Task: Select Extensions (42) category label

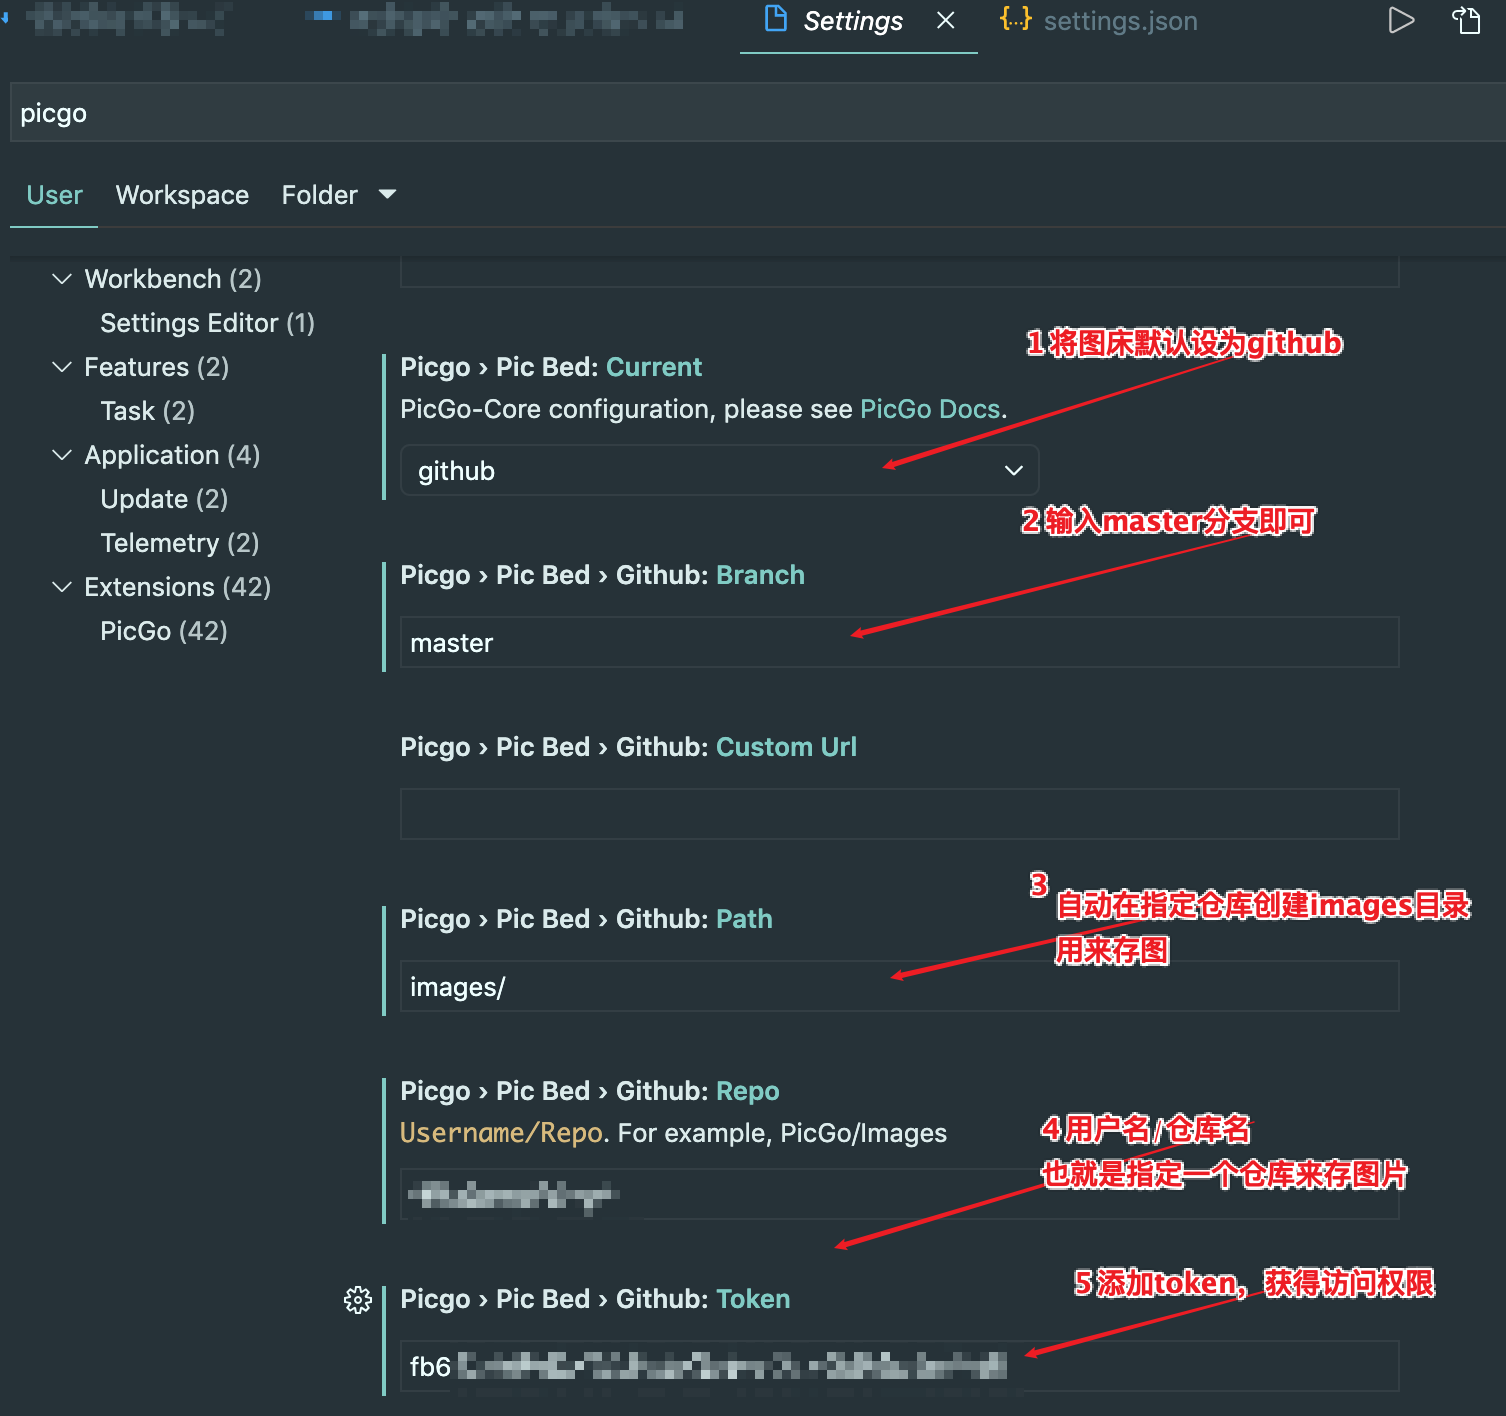Action: pos(177,587)
